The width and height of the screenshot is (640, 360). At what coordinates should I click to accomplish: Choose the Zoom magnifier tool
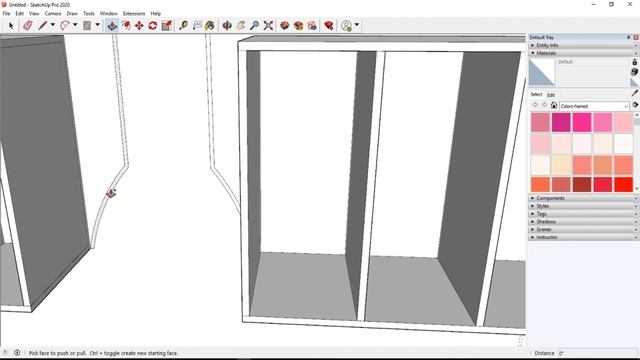(254, 26)
